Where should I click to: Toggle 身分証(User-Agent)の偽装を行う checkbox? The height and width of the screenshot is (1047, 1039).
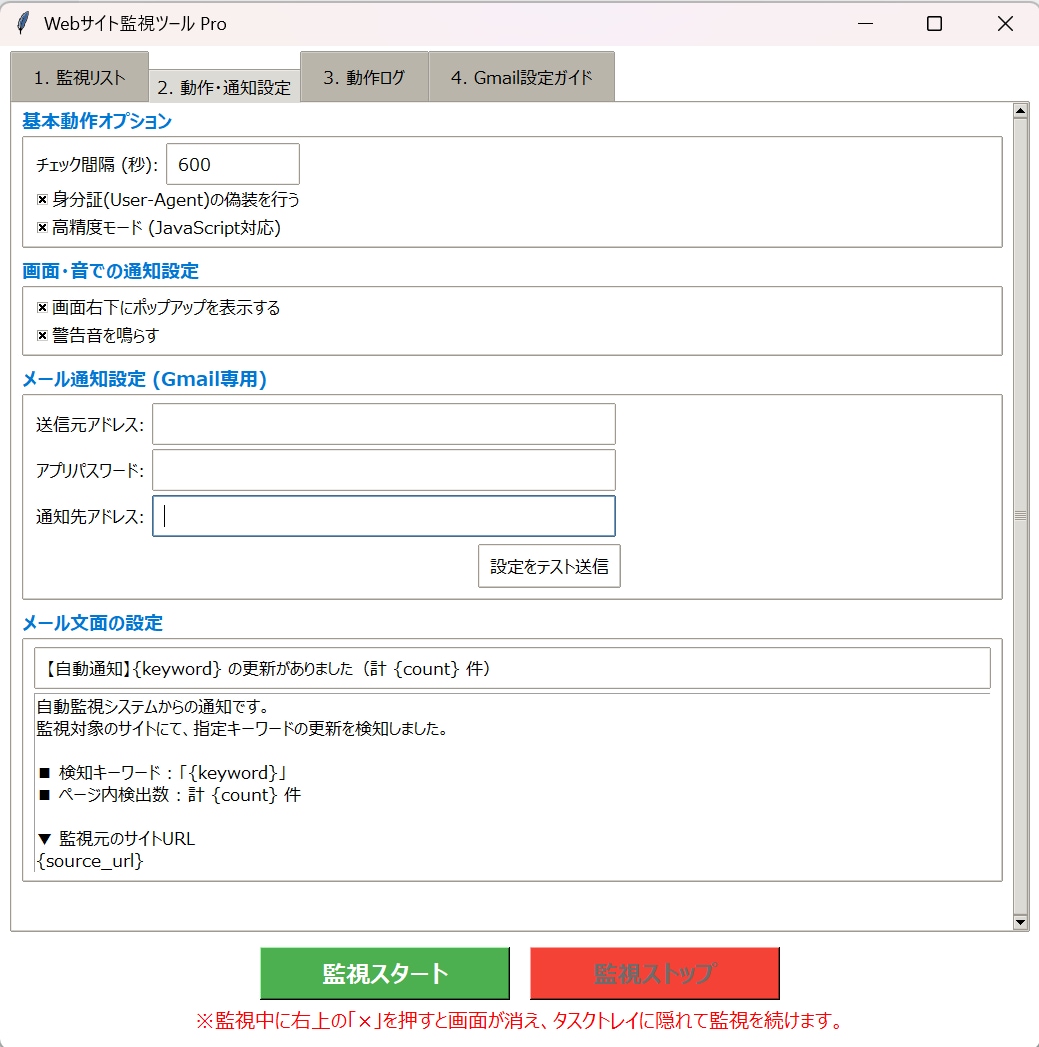(42, 200)
